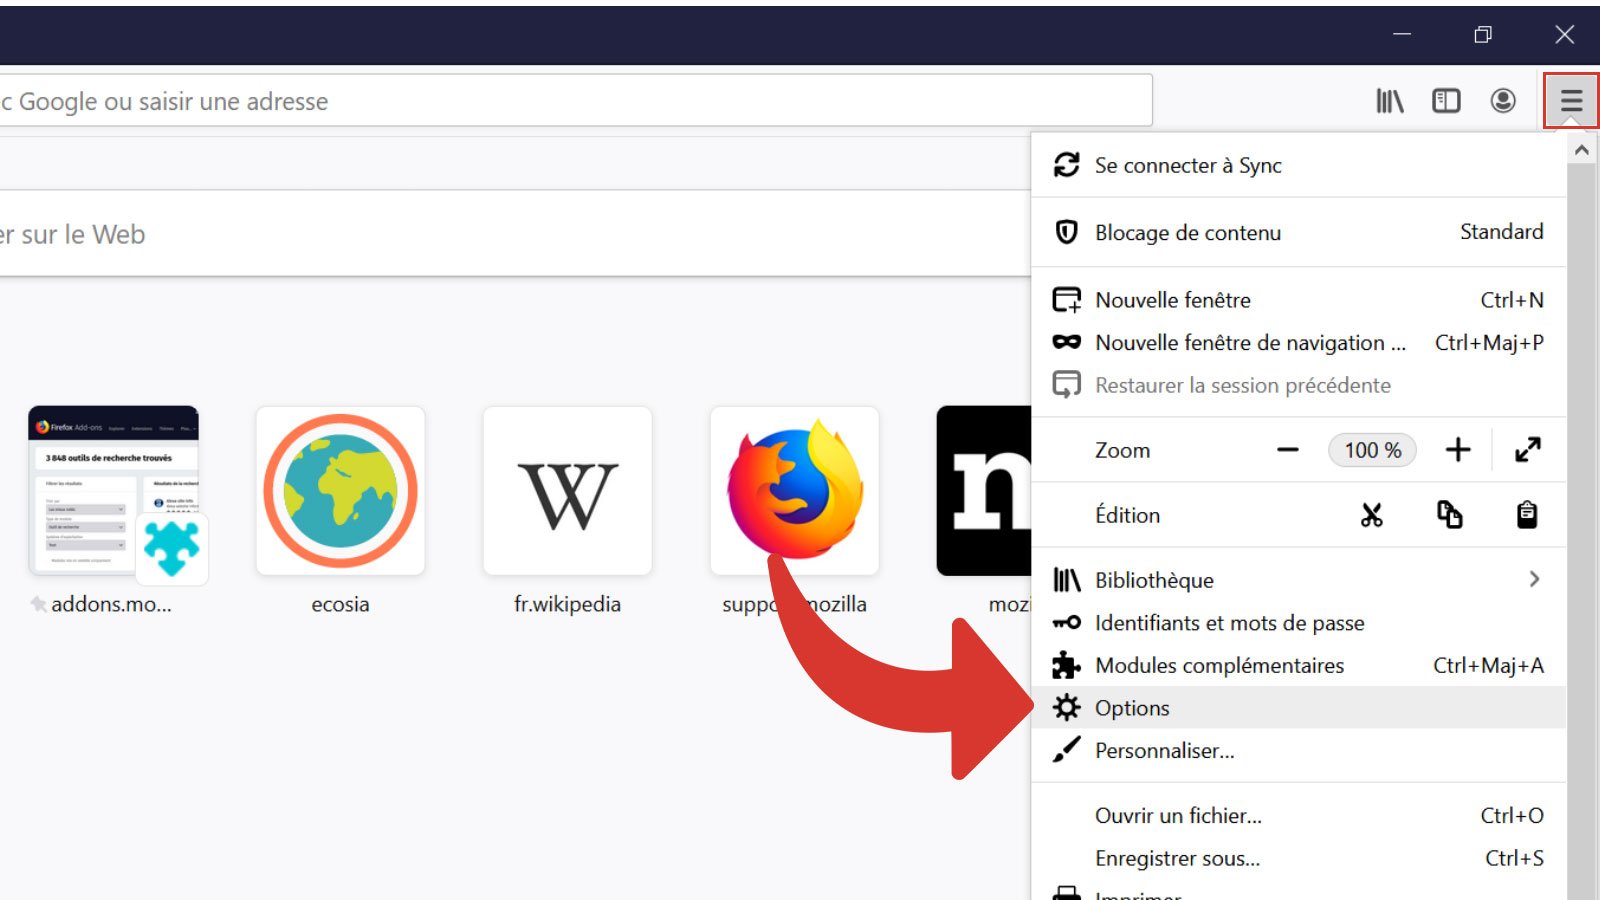
Task: Open Identifiants et mots de passe
Action: point(1229,622)
